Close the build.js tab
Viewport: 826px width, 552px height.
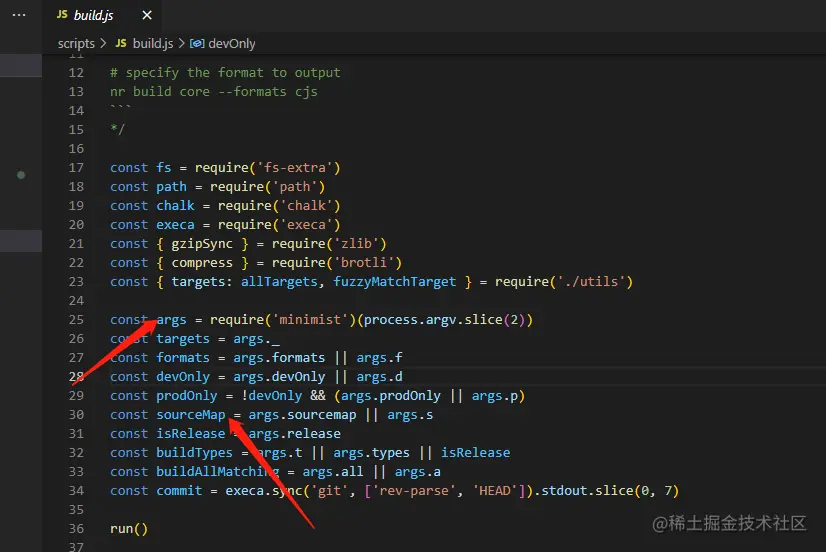click(x=147, y=15)
